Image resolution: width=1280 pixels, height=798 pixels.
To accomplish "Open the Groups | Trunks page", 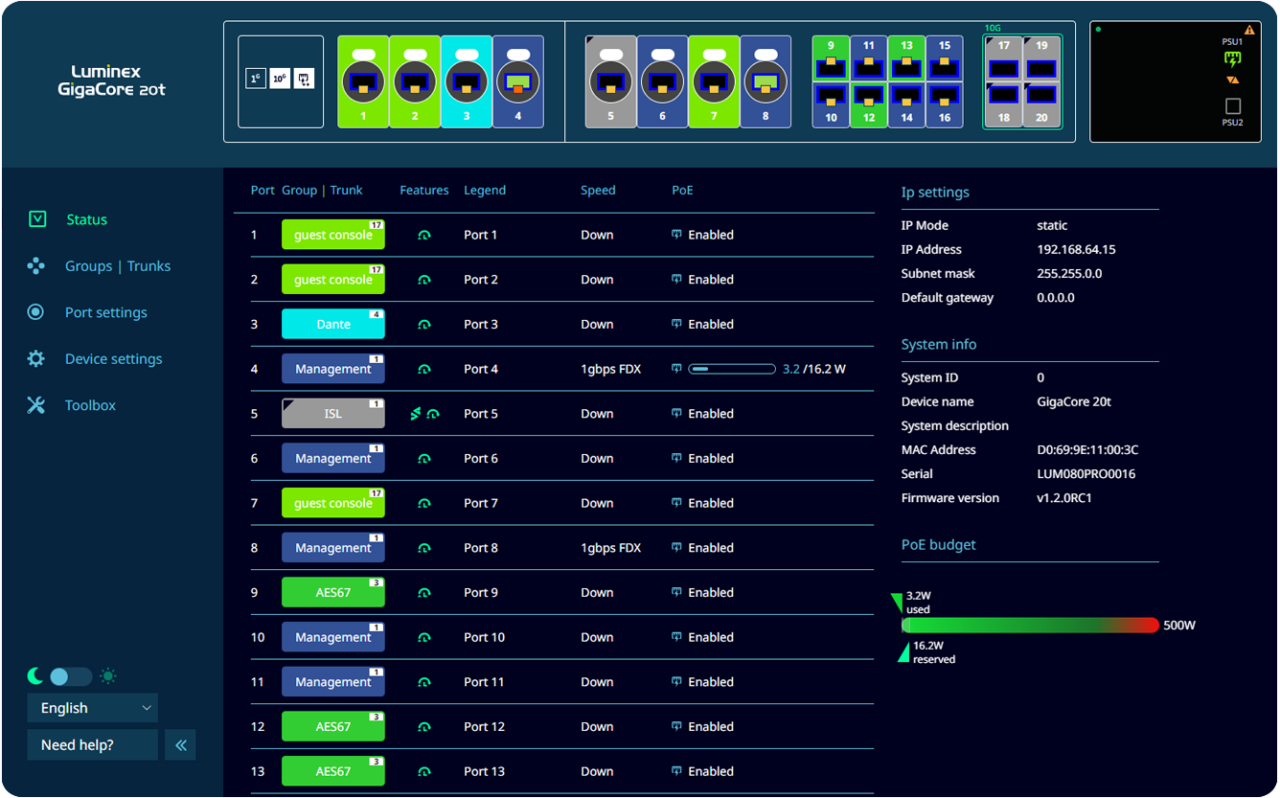I will (x=117, y=266).
